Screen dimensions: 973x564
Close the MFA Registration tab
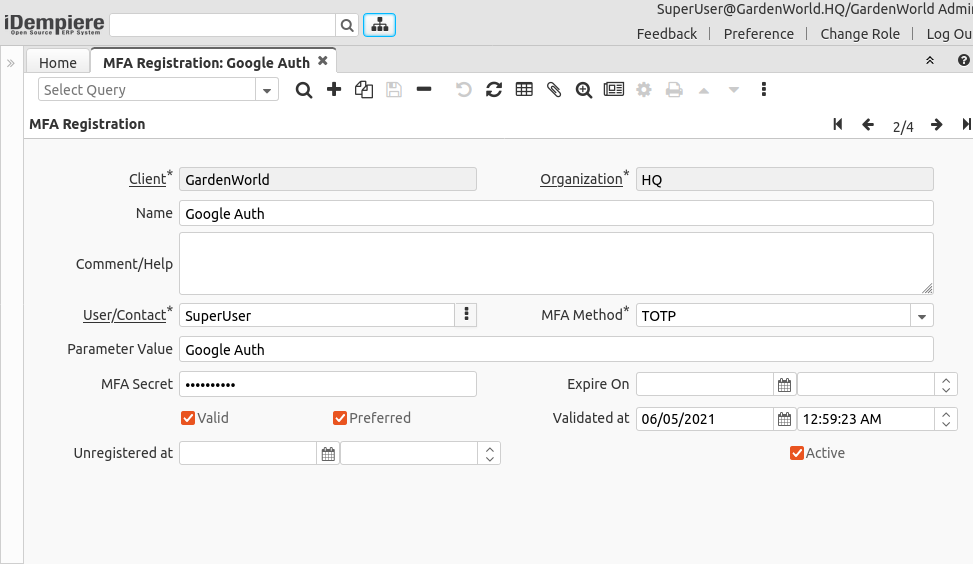pyautogui.click(x=323, y=61)
